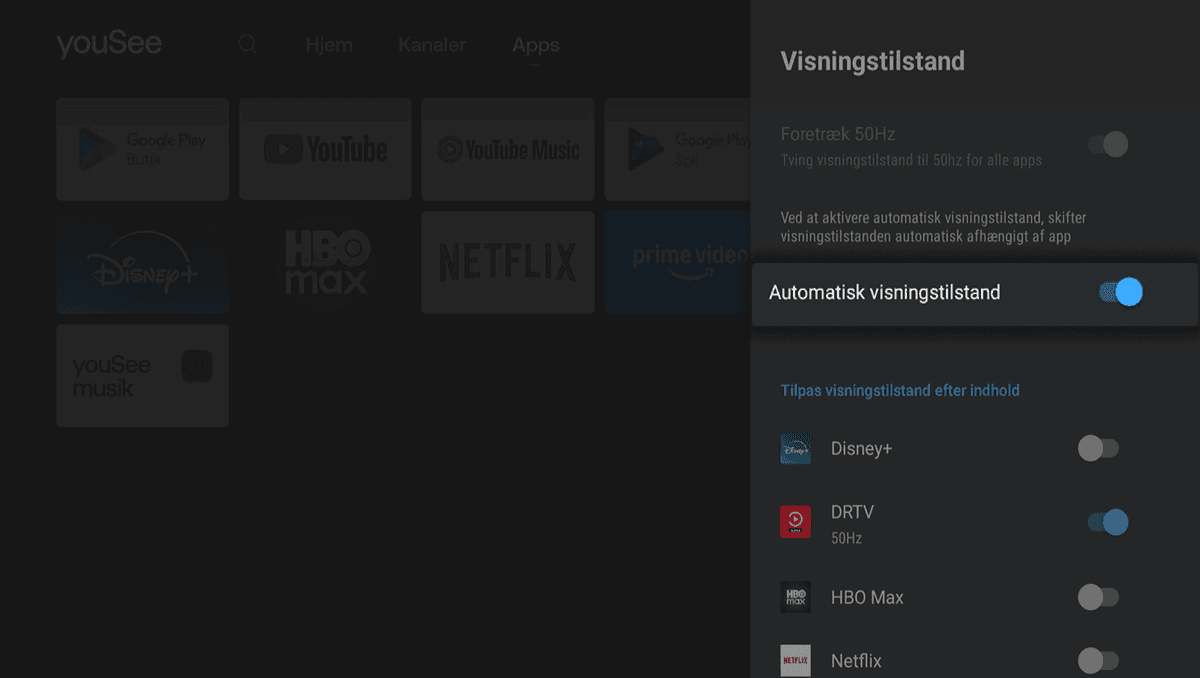The height and width of the screenshot is (678, 1200).
Task: Open Google Play Butik
Action: (142, 148)
